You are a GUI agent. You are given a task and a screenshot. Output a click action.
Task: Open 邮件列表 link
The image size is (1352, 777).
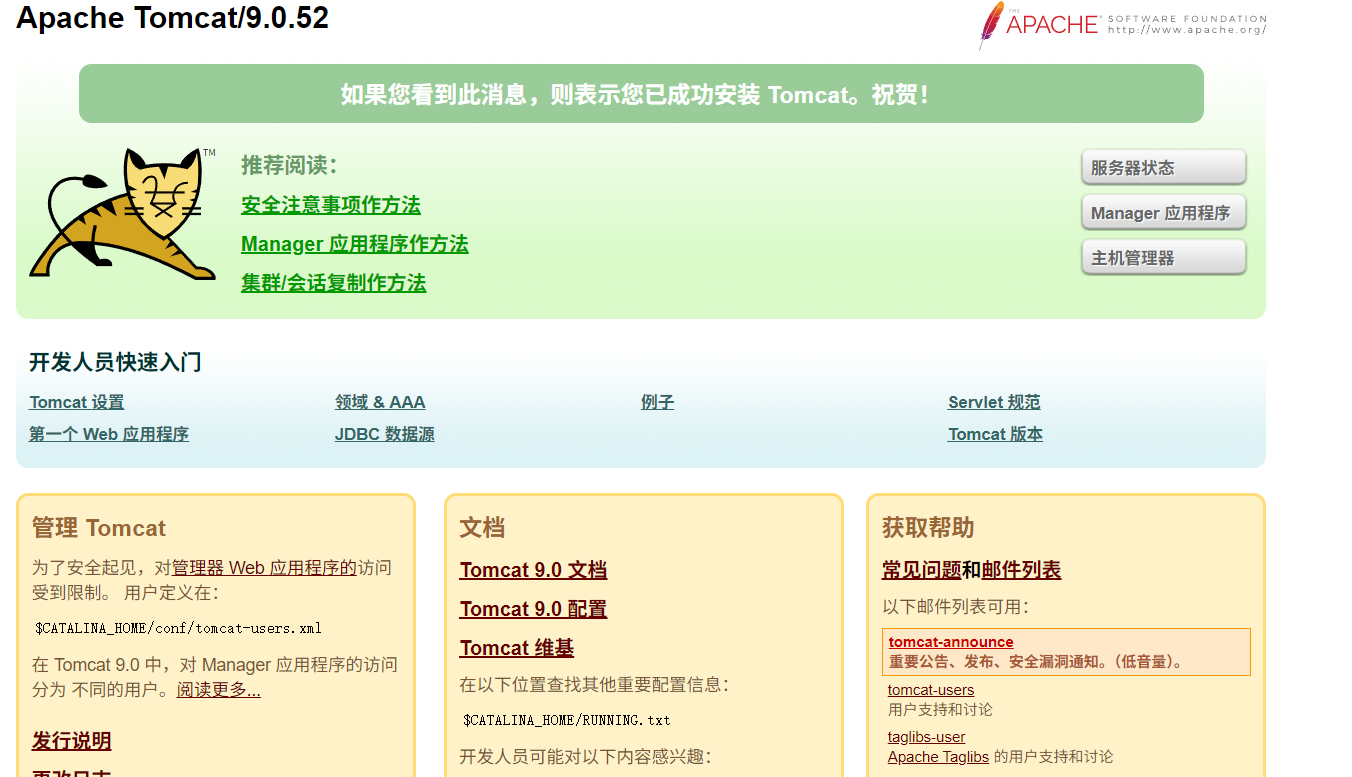[x=1021, y=570]
